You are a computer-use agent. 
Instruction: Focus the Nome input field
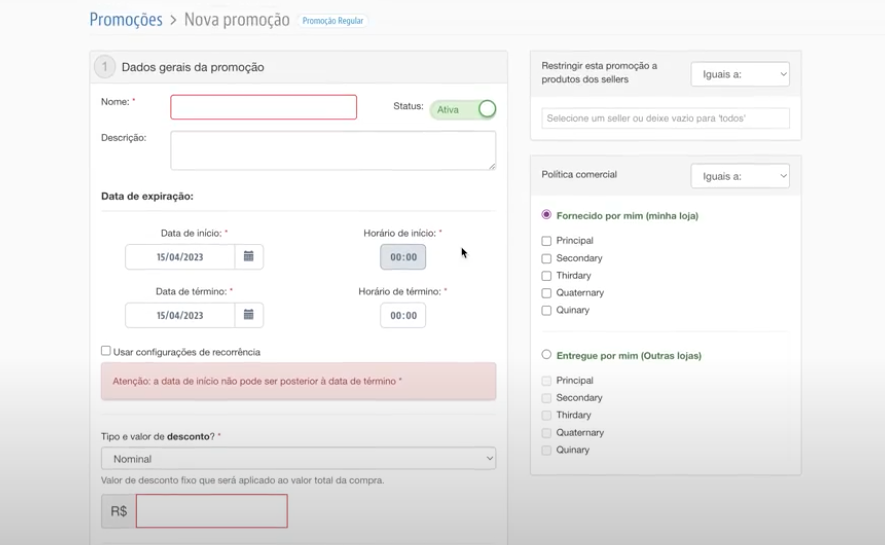[264, 107]
